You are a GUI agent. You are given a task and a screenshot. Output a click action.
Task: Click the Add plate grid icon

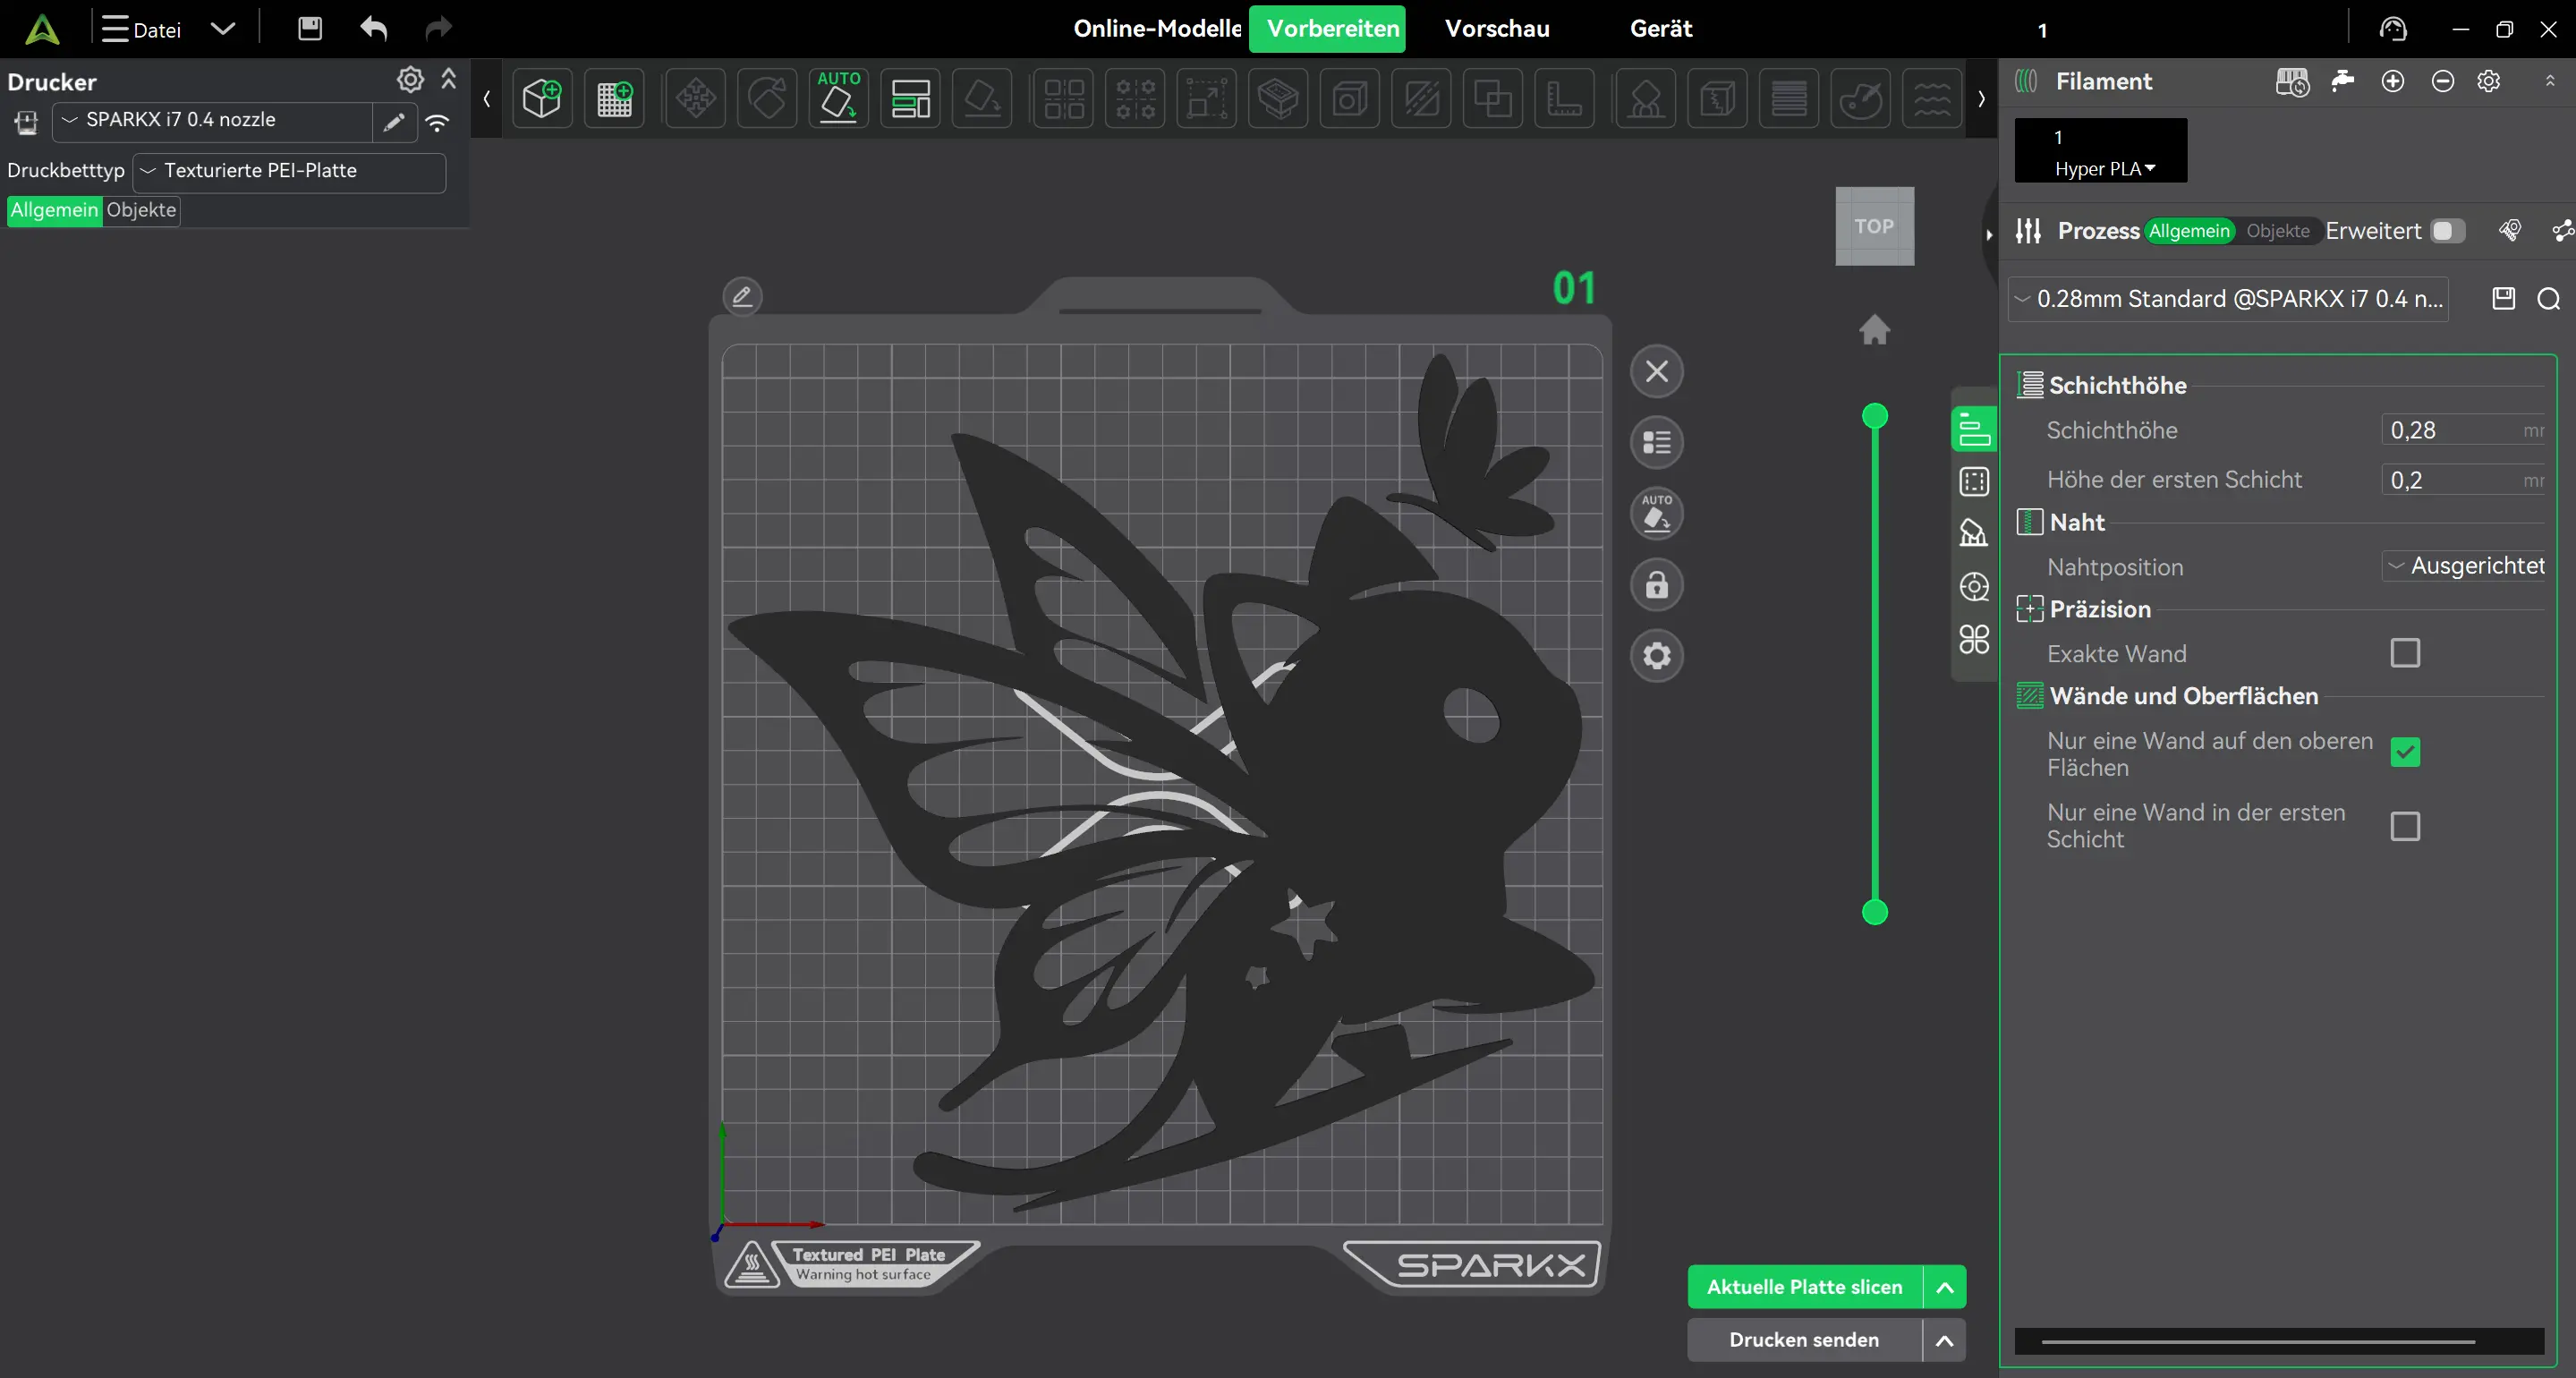614,98
